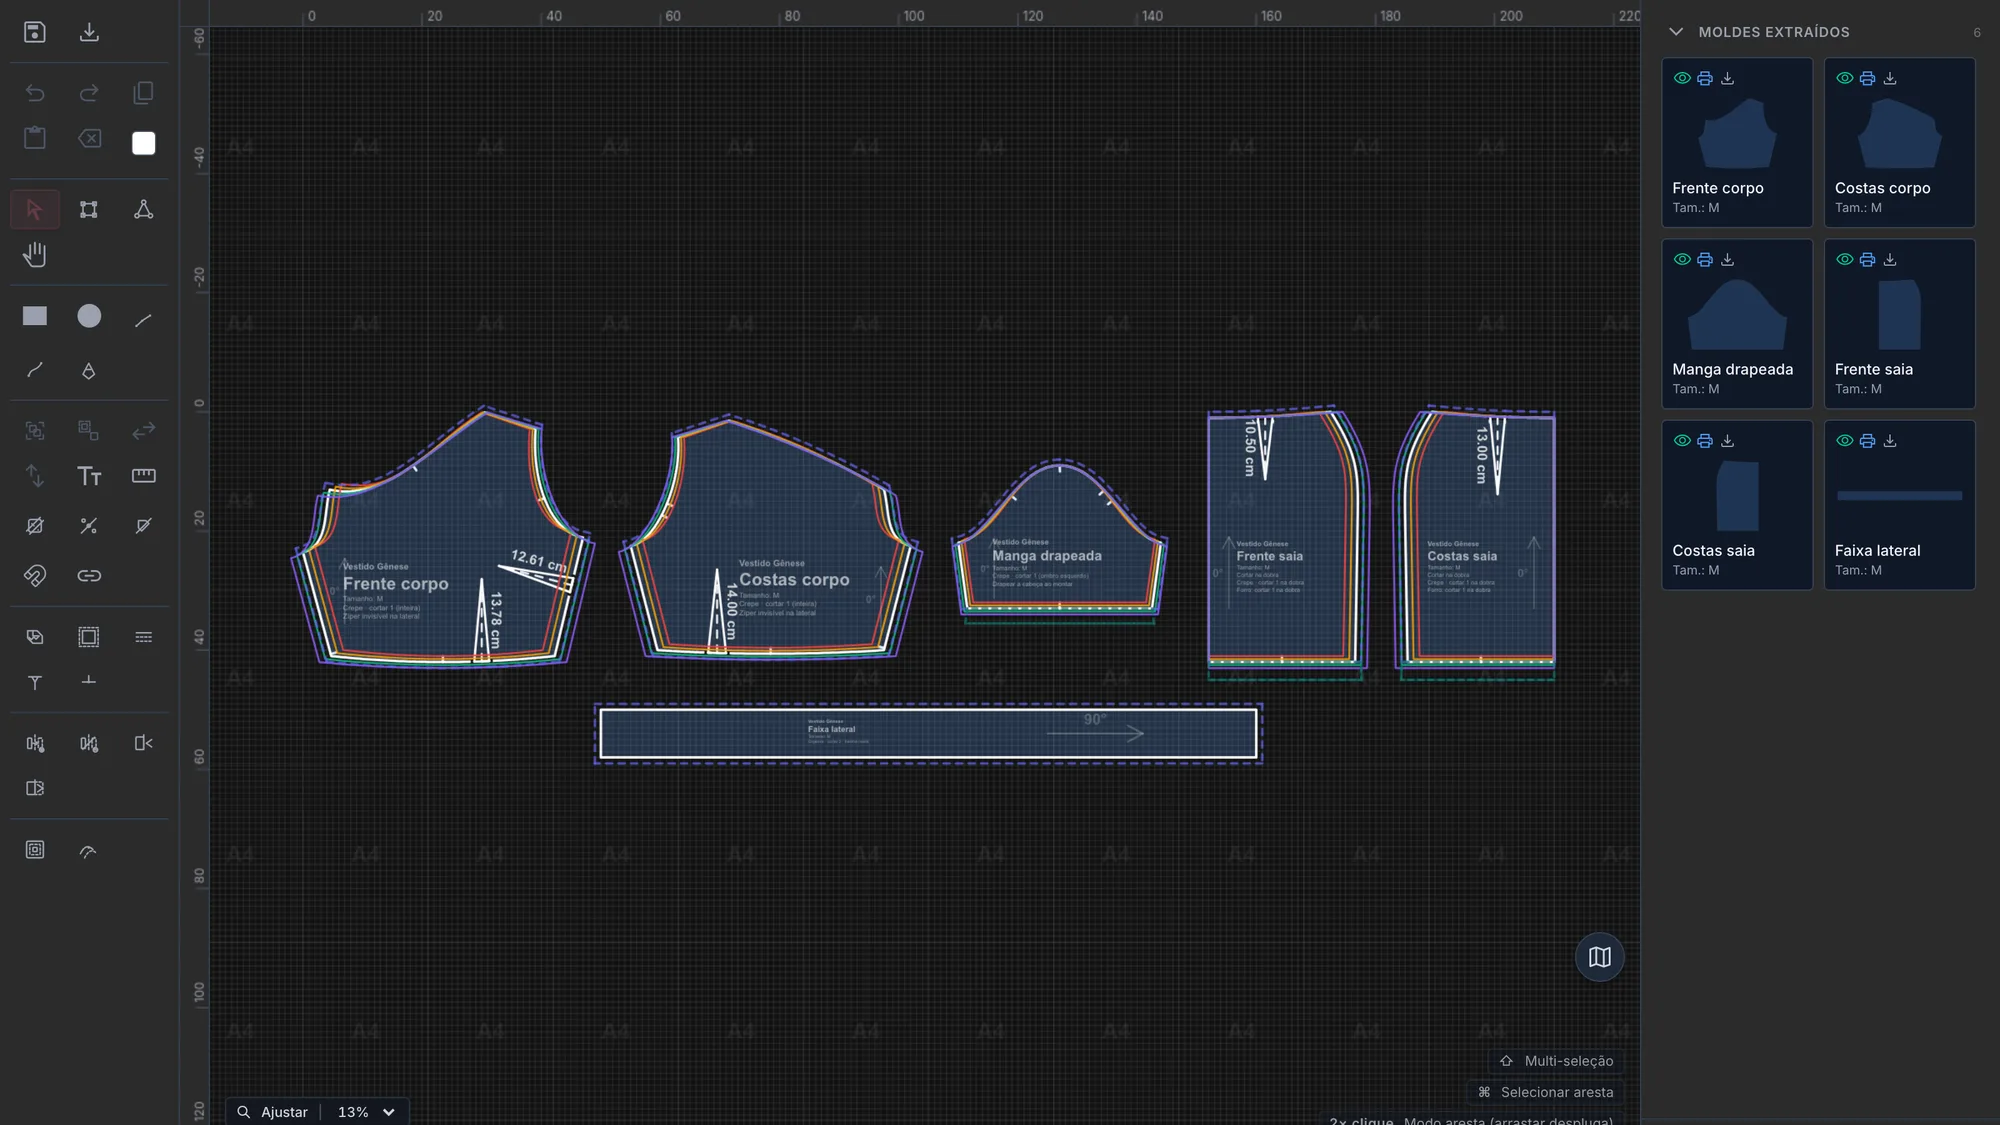The image size is (2000, 1125).
Task: Click the save icon in the toolbar
Action: pyautogui.click(x=35, y=32)
